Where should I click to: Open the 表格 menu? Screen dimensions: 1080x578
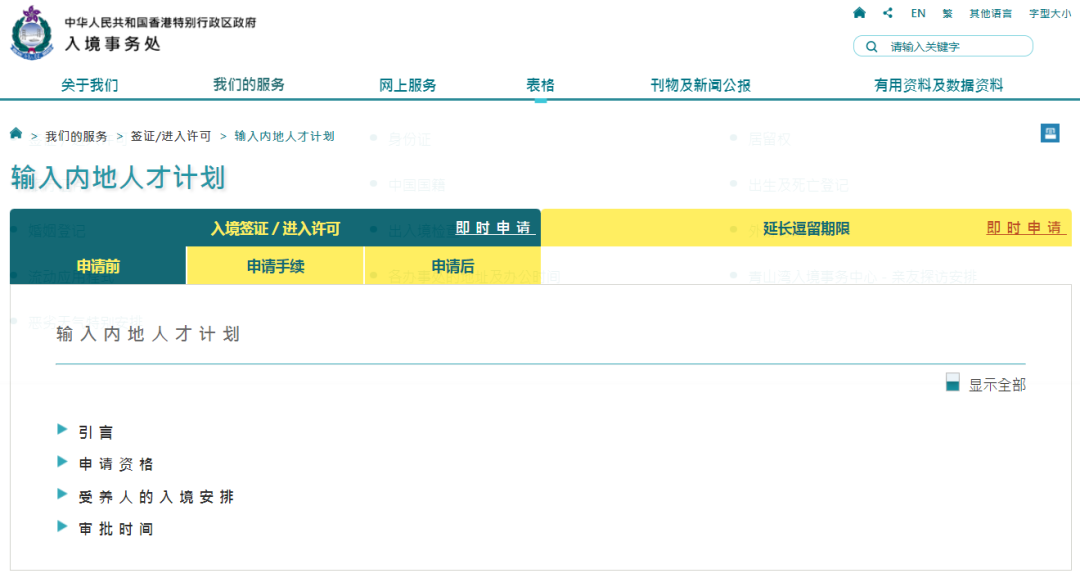coord(540,85)
